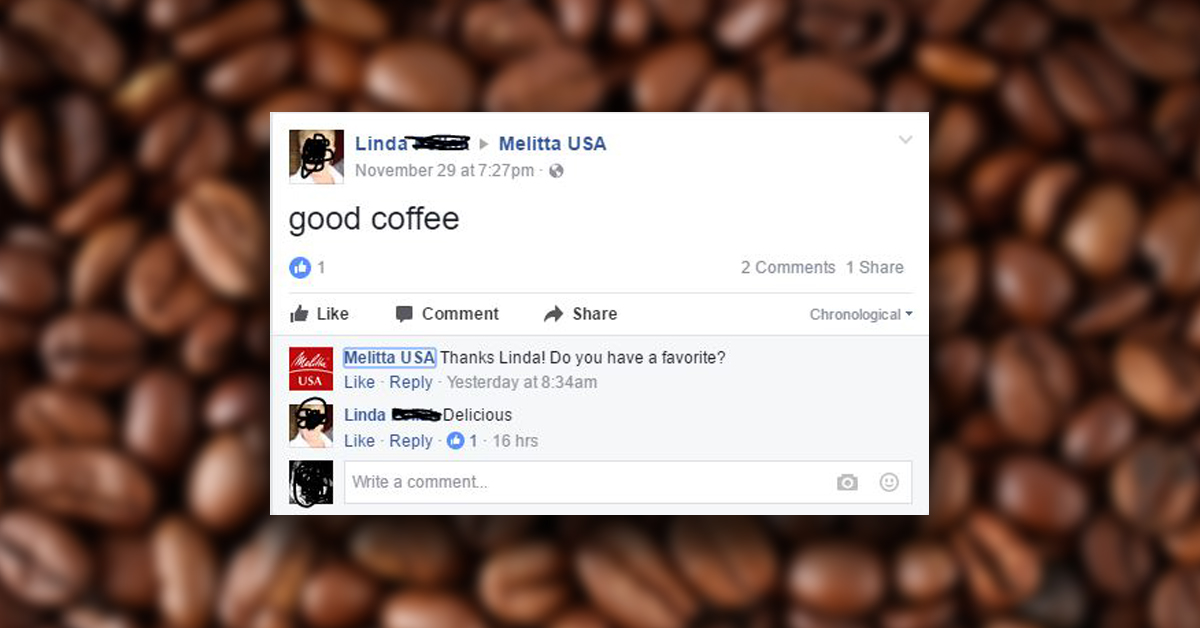The width and height of the screenshot is (1200, 628).
Task: Click the speech bubble Comment icon
Action: (404, 314)
